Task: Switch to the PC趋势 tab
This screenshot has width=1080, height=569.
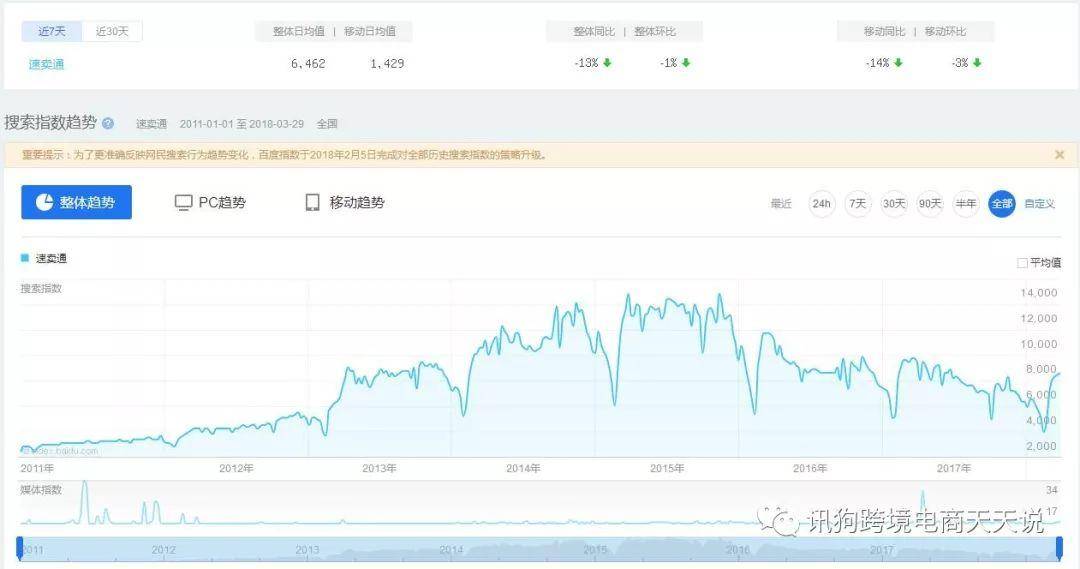Action: click(x=210, y=202)
